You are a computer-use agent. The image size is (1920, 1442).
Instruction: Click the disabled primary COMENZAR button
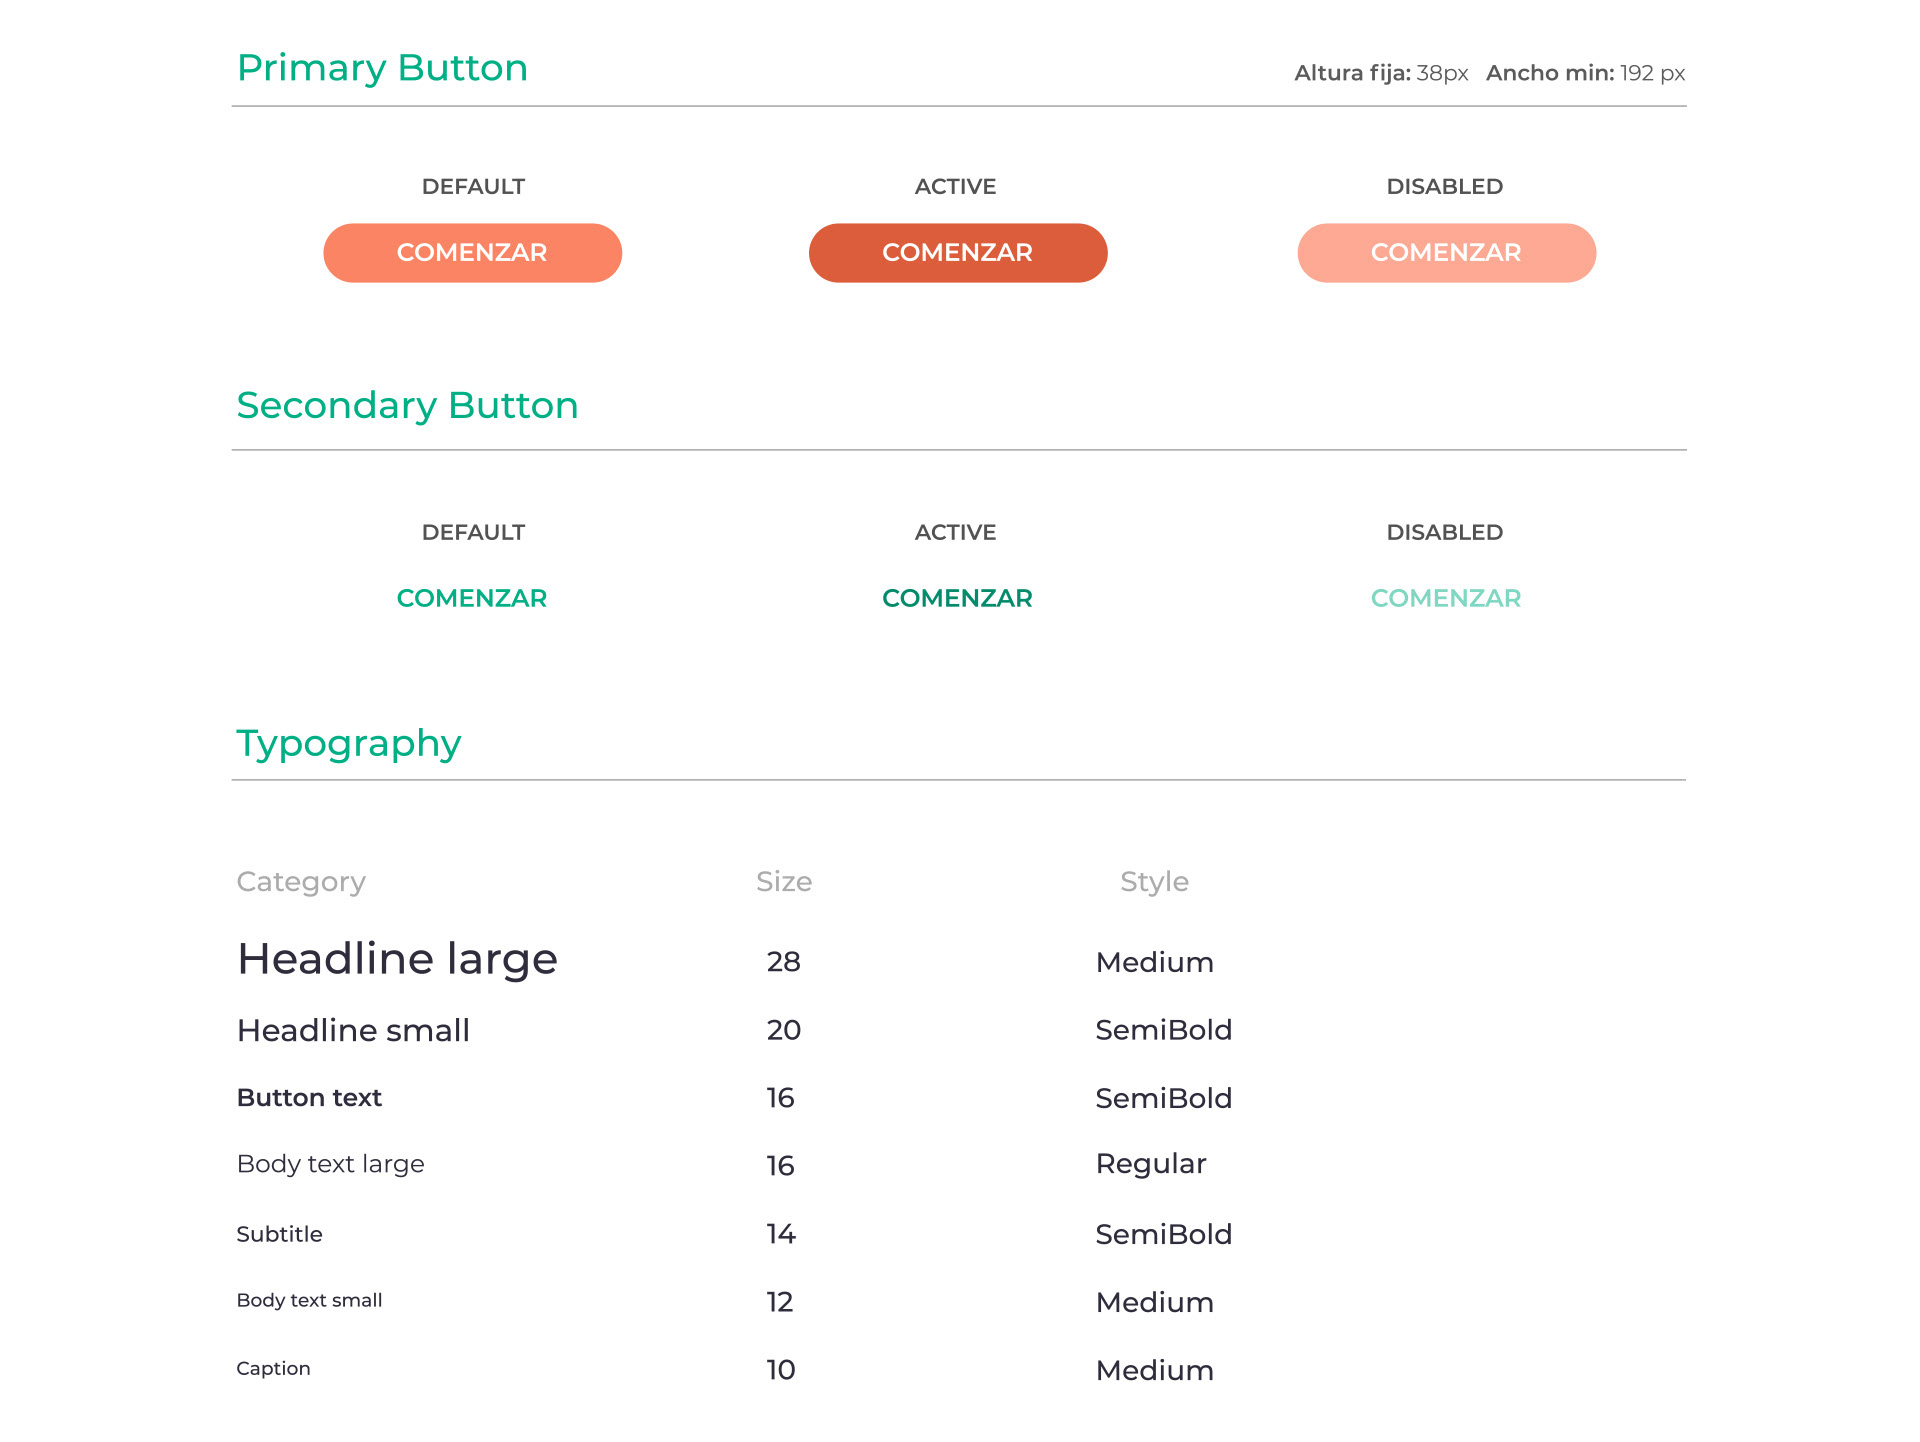pos(1446,253)
